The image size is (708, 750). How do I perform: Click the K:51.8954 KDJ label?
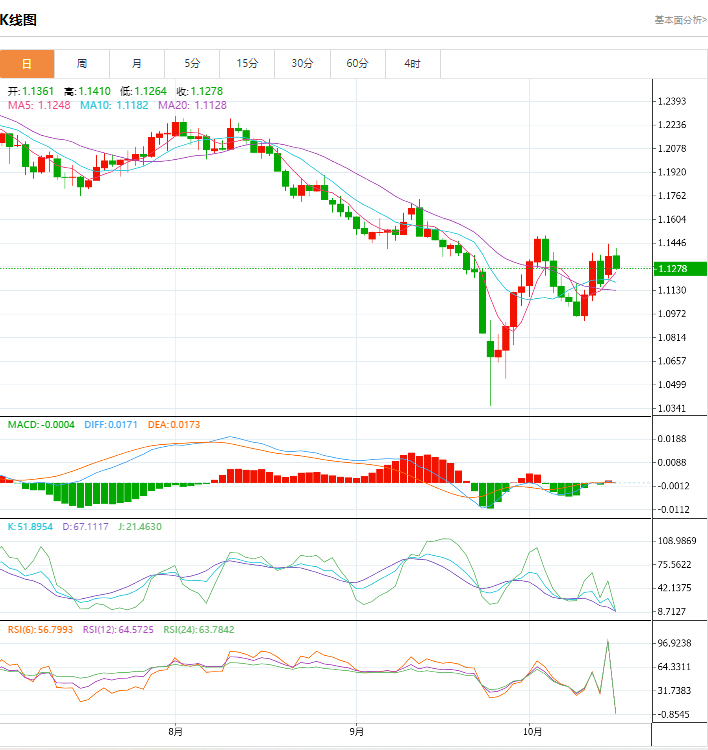point(30,527)
